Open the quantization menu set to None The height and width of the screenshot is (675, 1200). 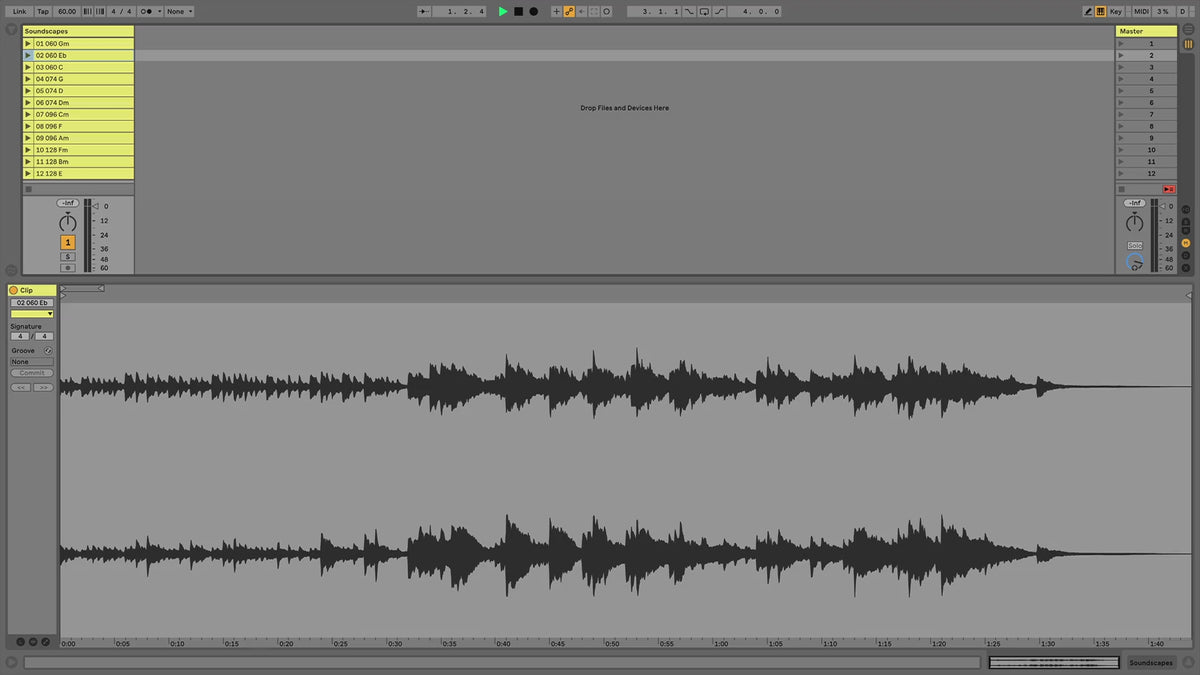179,11
